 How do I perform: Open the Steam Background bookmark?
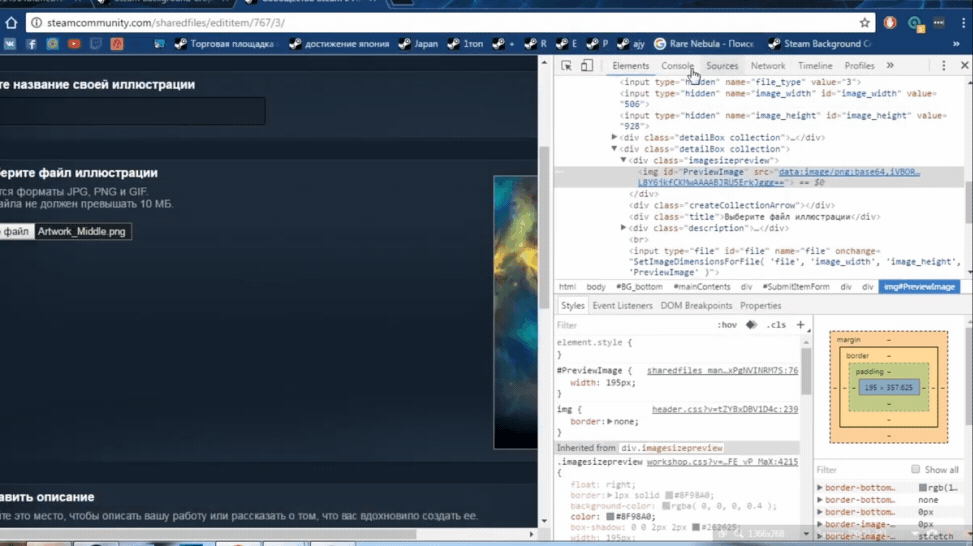pos(819,44)
